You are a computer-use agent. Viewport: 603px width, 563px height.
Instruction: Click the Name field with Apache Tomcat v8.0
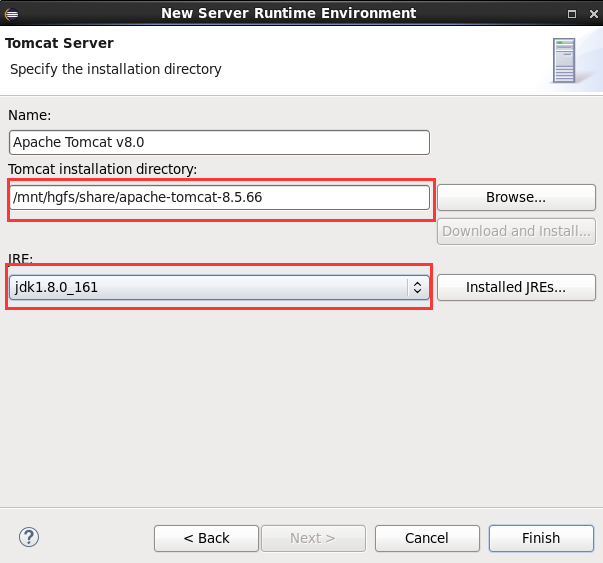click(219, 142)
